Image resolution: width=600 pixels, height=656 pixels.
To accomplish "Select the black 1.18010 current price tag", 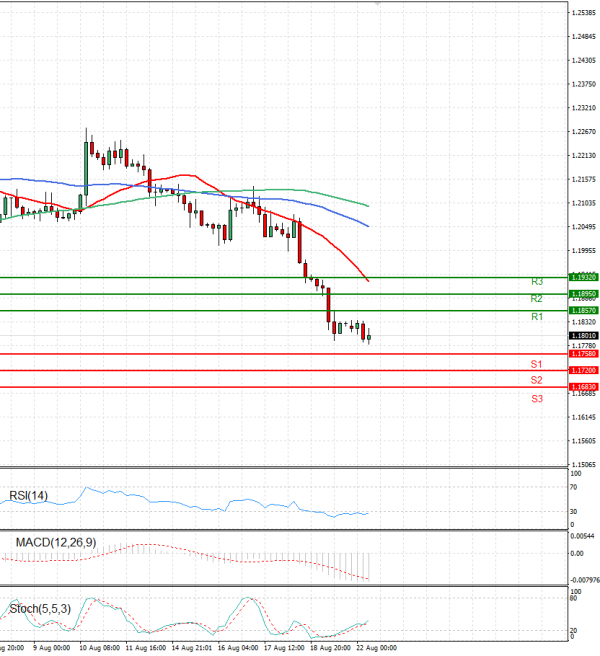I will point(584,336).
